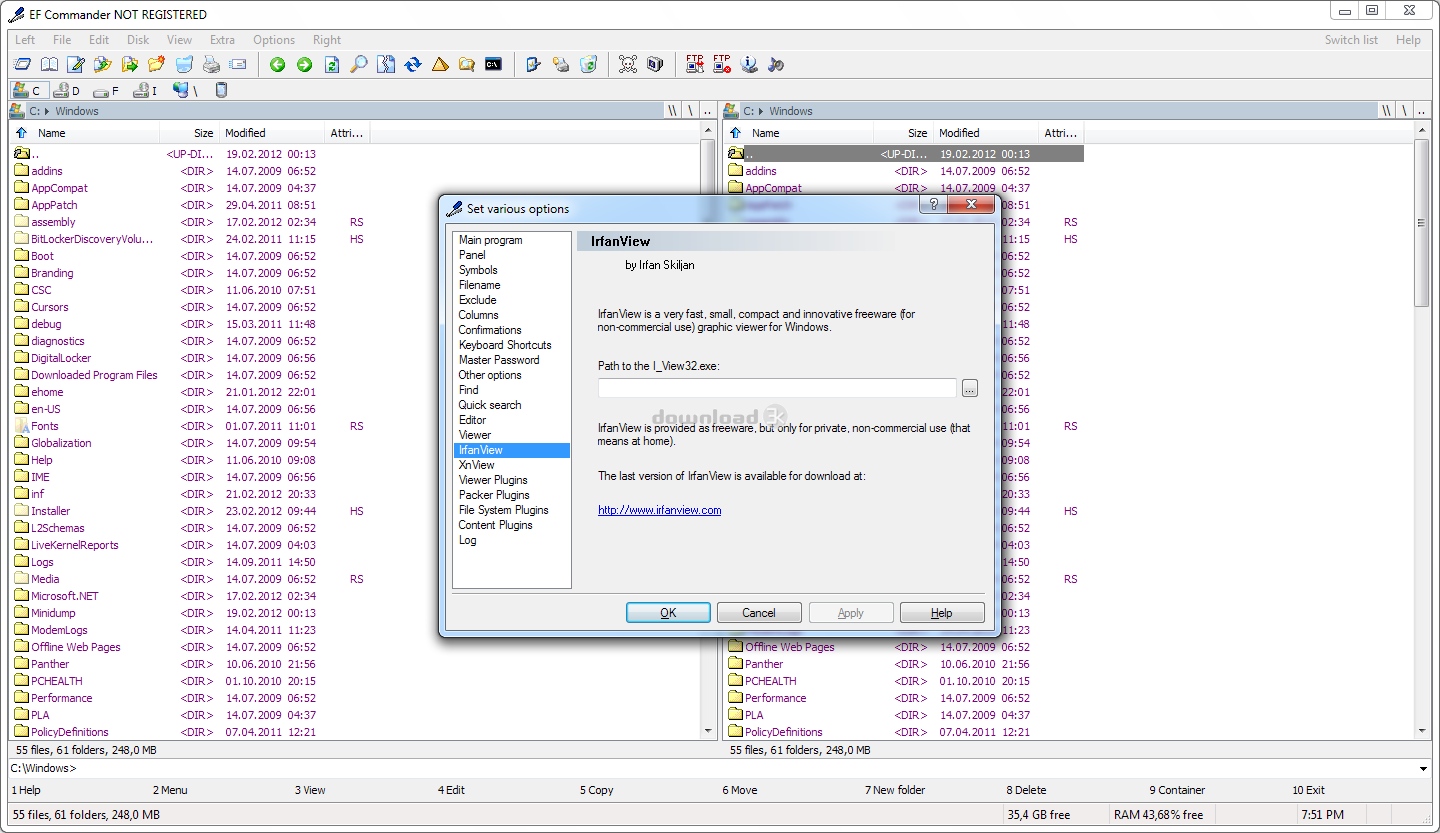
Task: Open the irfanview.com link
Action: [x=660, y=510]
